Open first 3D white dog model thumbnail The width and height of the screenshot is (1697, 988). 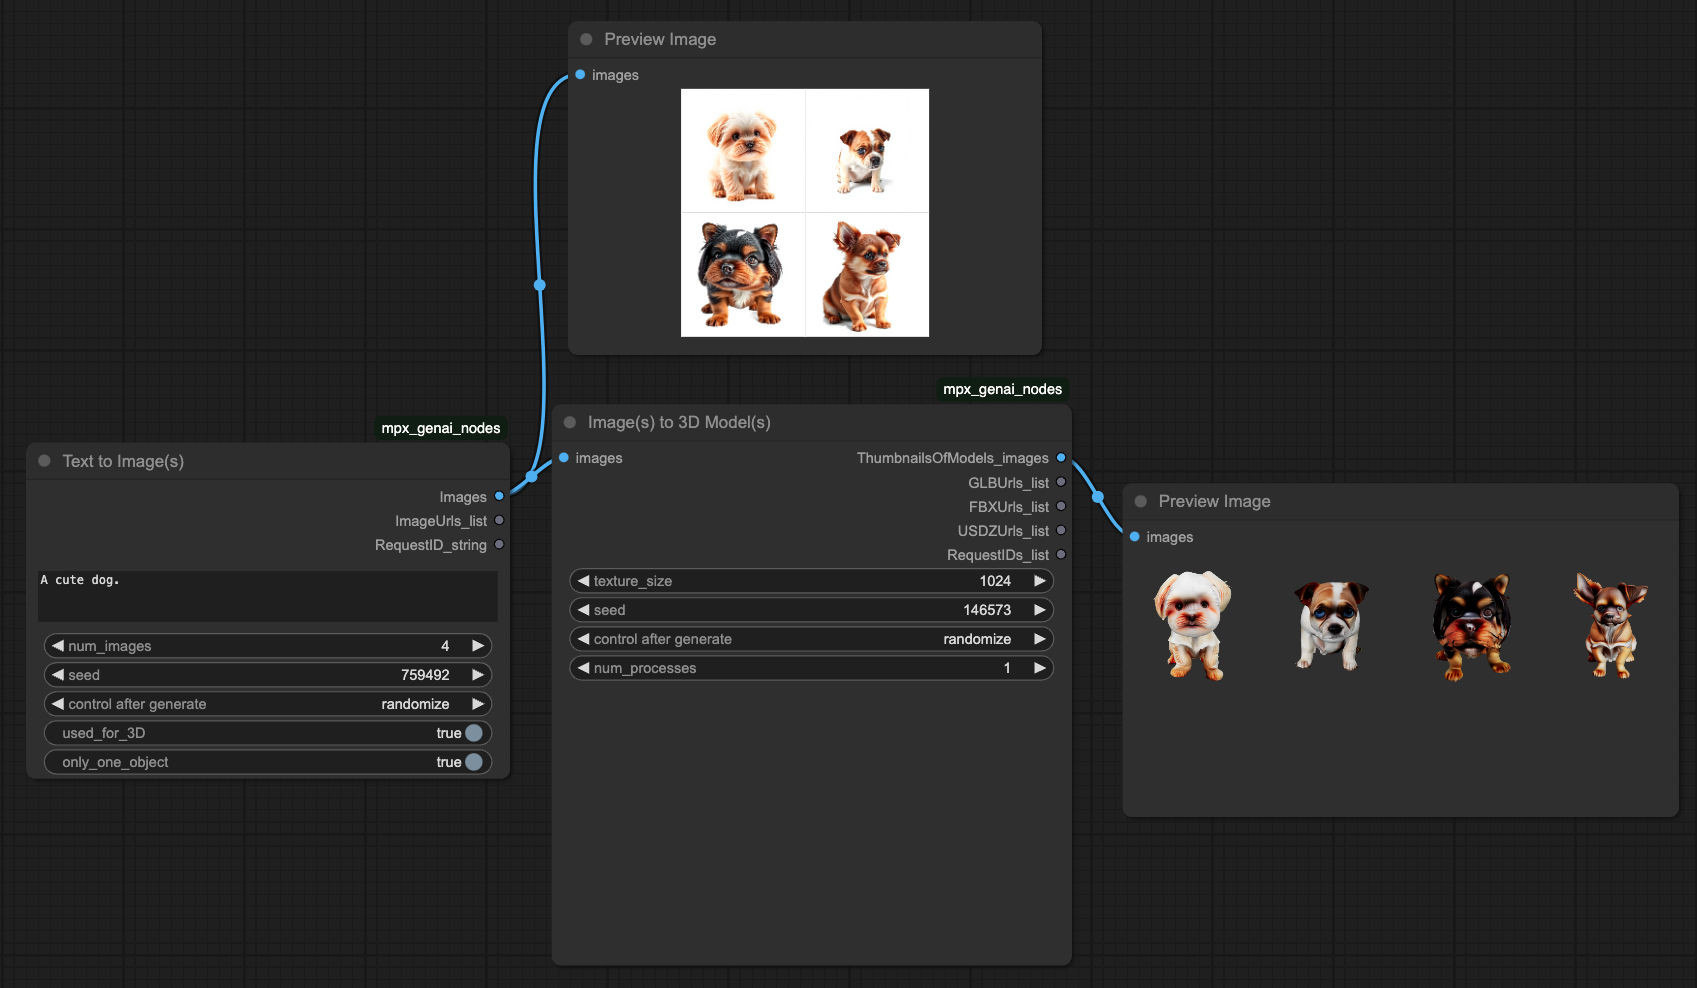1192,626
